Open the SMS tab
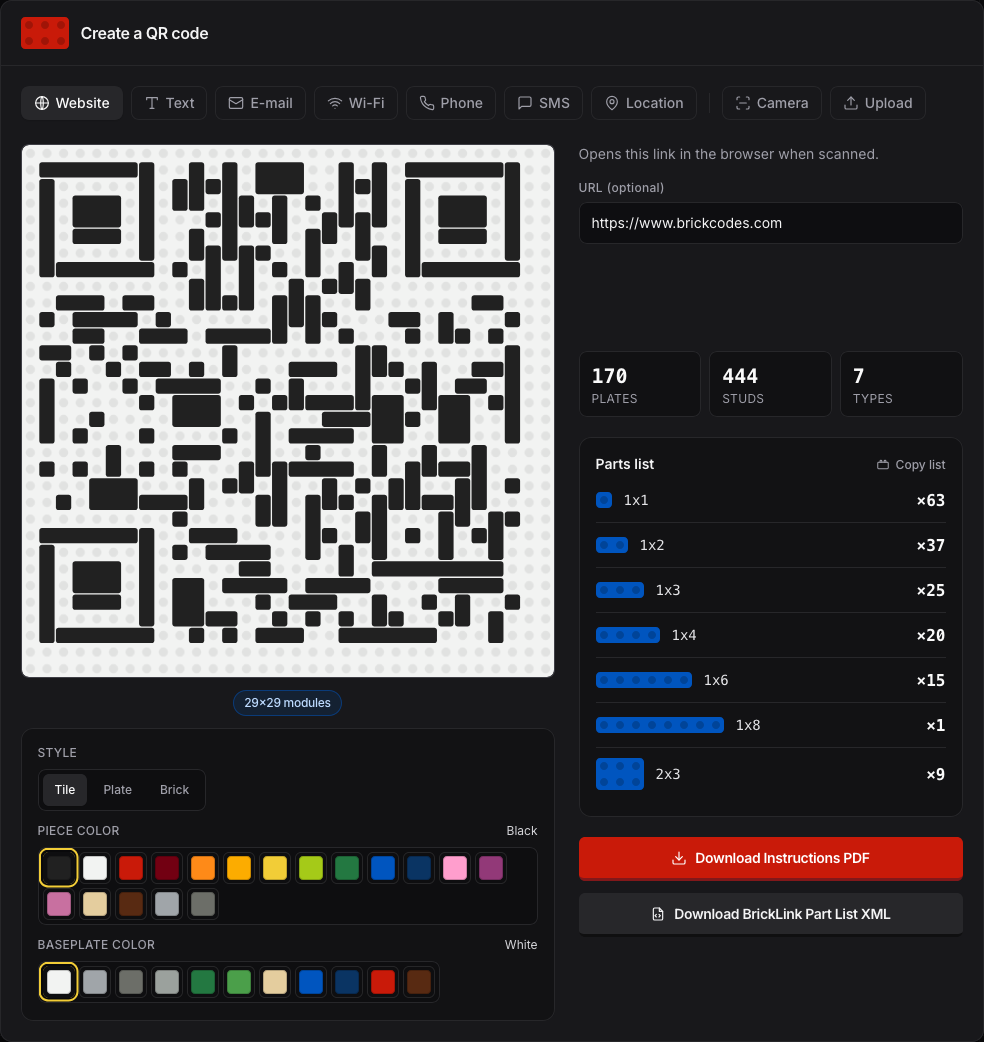Image resolution: width=984 pixels, height=1042 pixels. click(543, 103)
